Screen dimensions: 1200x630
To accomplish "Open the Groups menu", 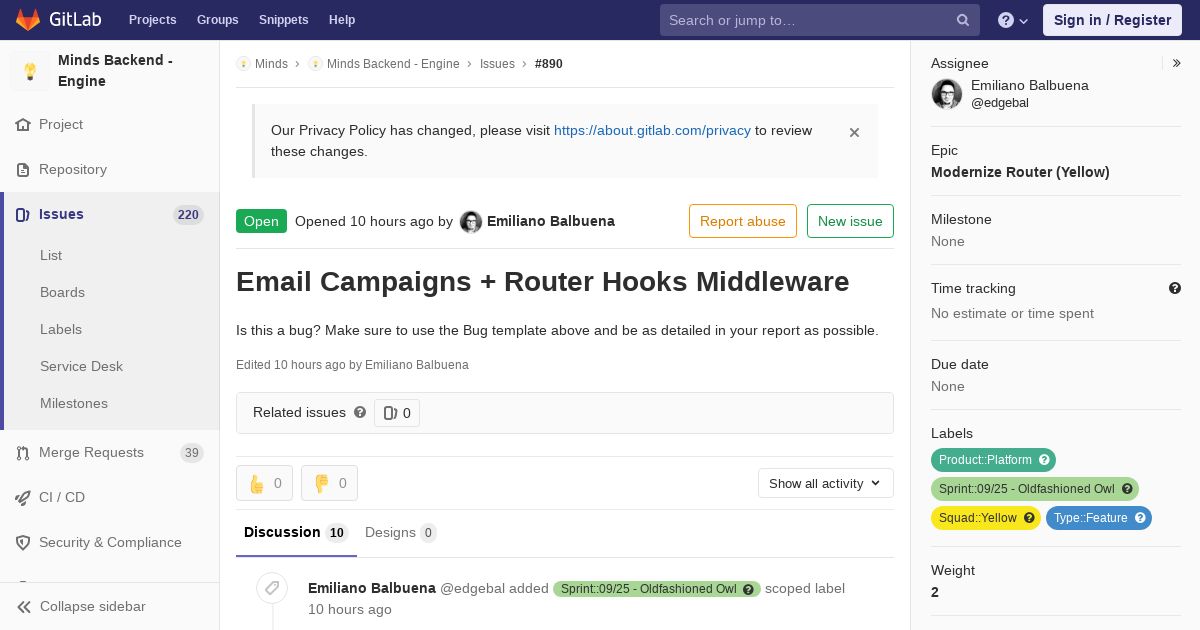I will click(x=217, y=20).
